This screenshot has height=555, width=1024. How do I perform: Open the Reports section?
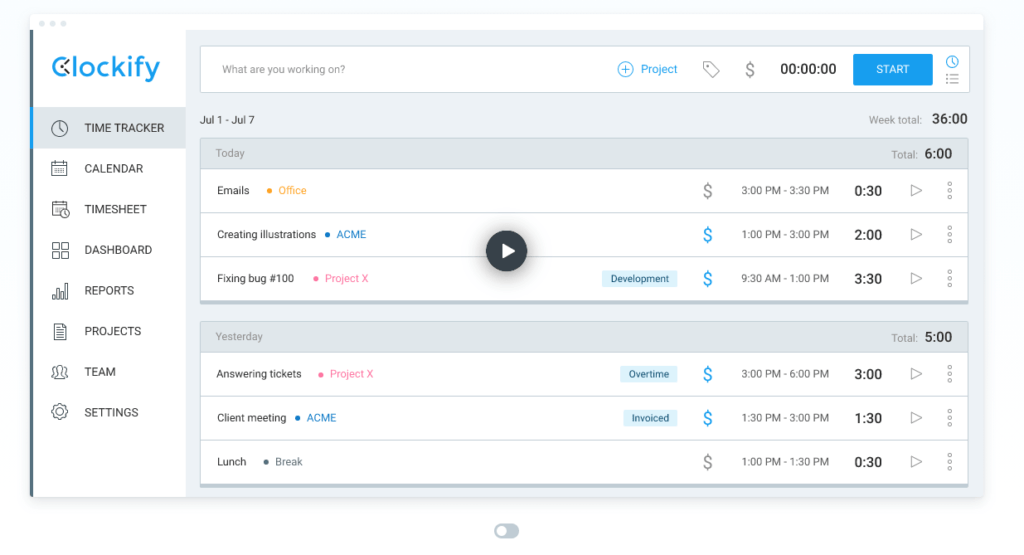[108, 291]
